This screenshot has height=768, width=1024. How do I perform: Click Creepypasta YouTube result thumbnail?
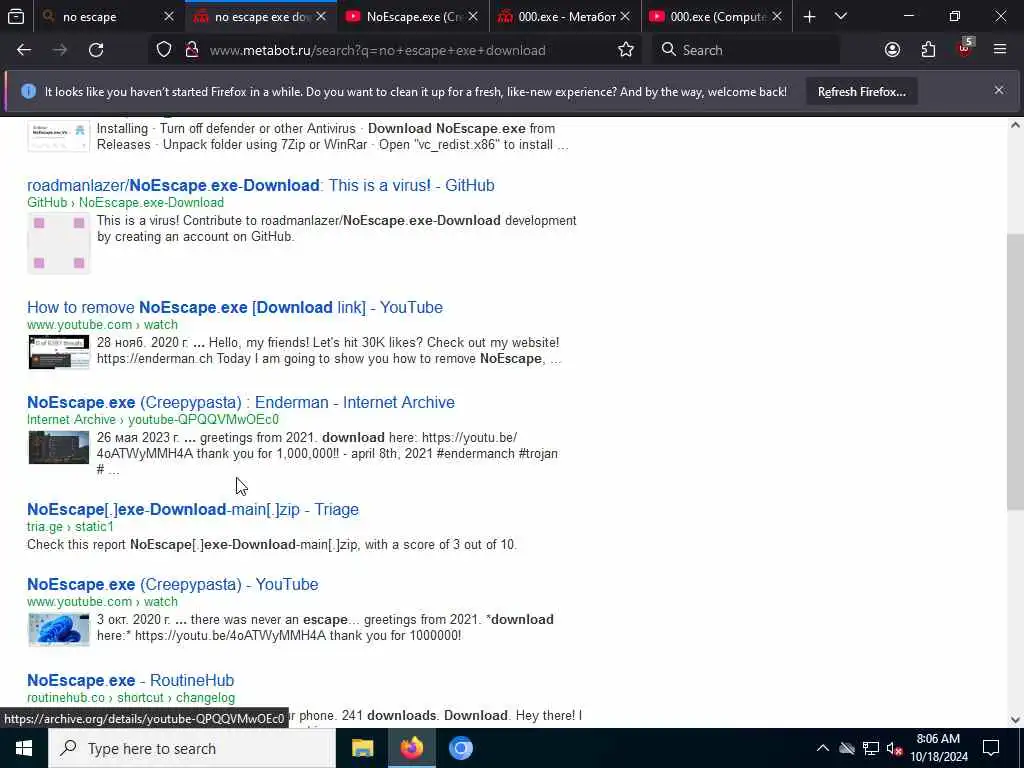[x=59, y=630]
